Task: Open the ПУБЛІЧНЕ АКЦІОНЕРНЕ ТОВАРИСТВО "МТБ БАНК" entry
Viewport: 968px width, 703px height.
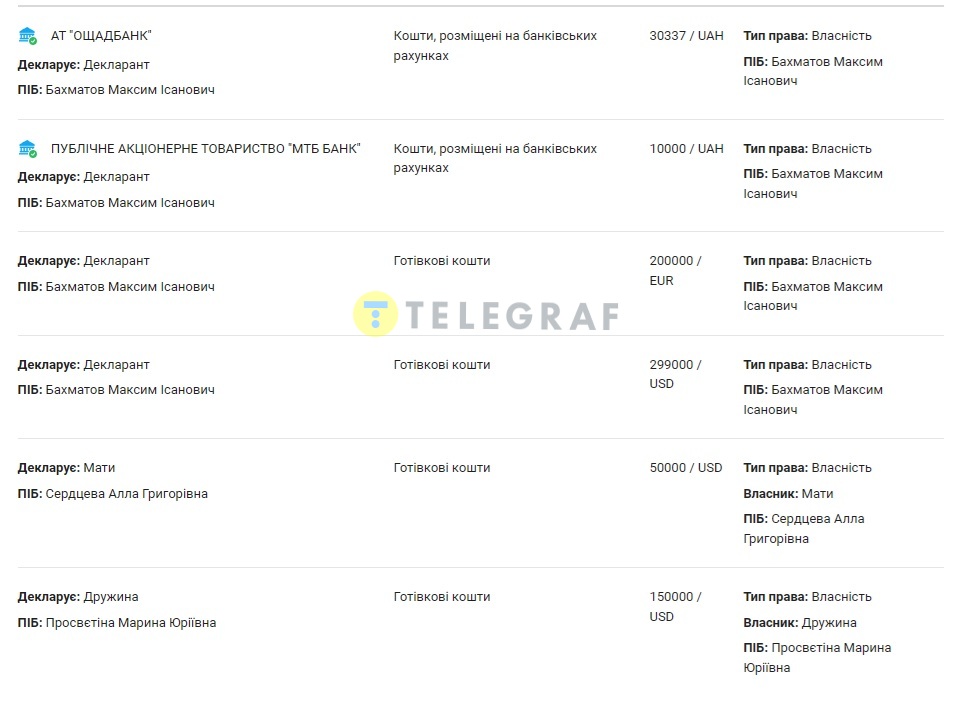Action: 205,149
